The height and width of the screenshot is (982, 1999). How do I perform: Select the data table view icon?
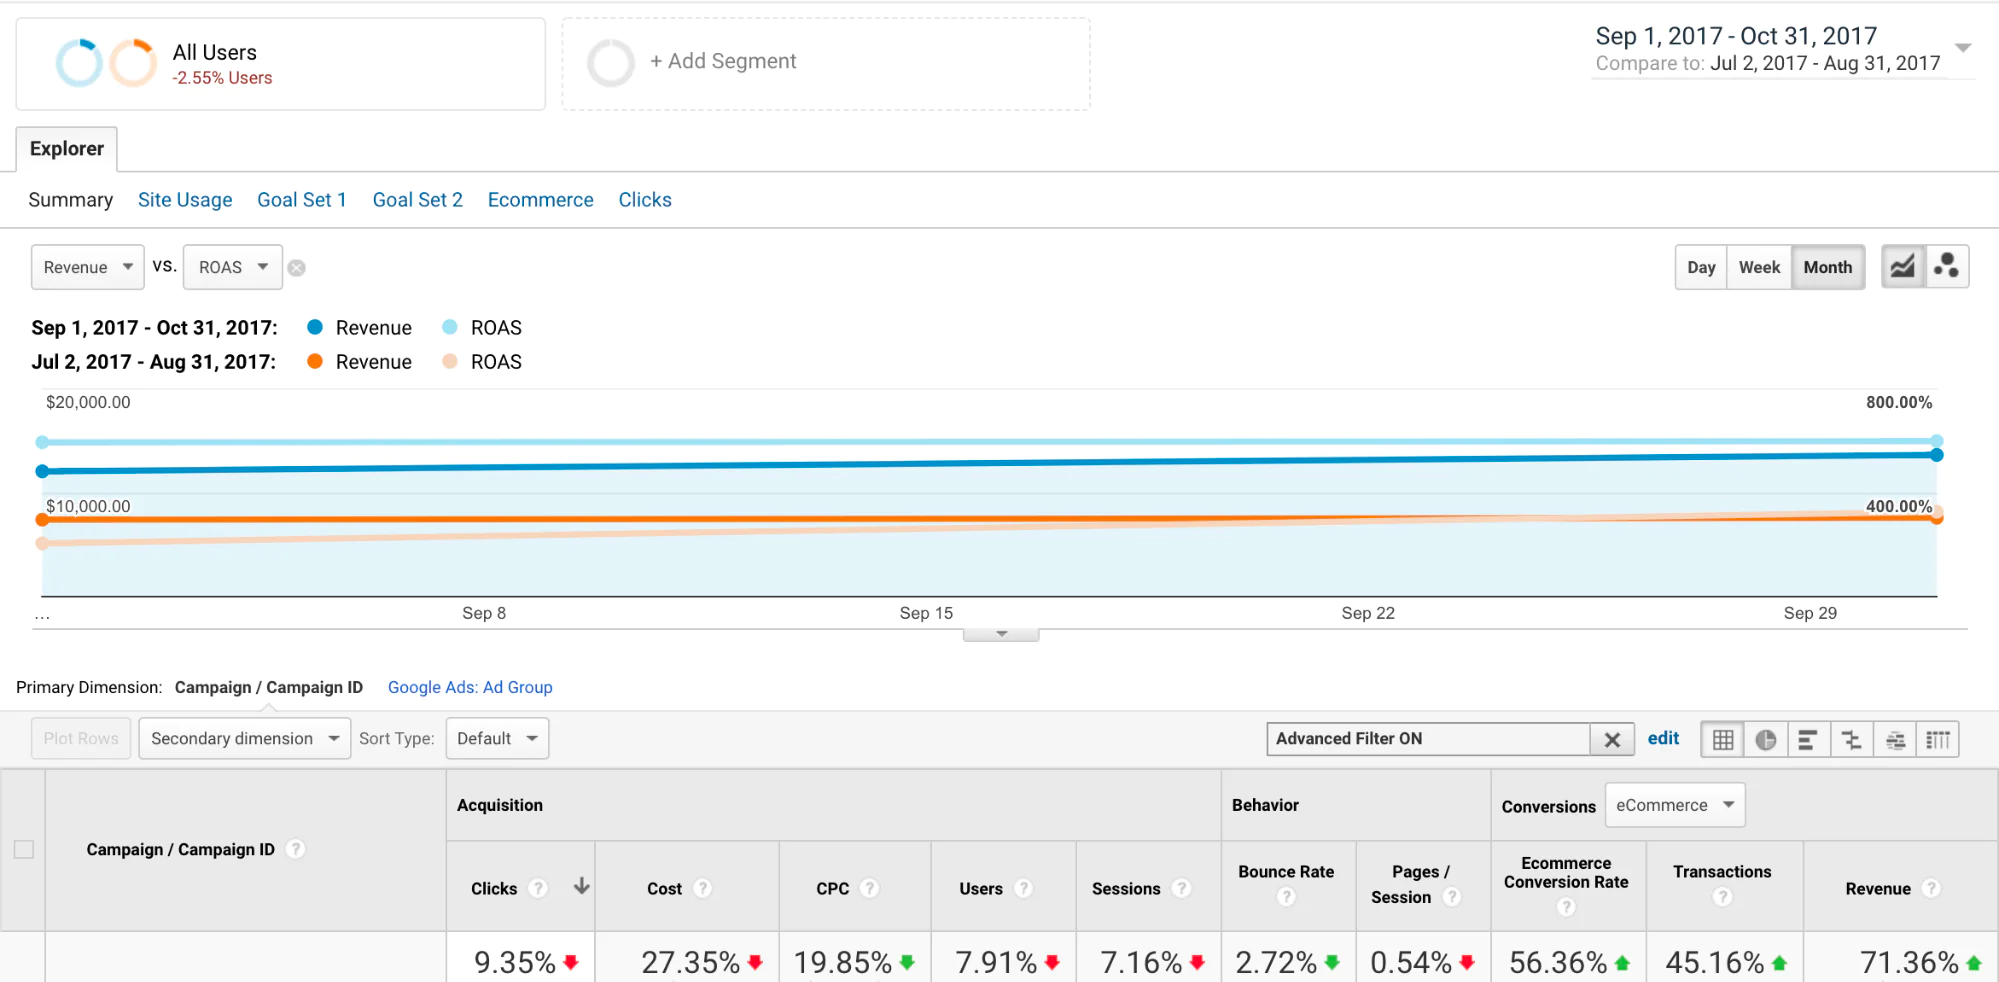pos(1723,740)
